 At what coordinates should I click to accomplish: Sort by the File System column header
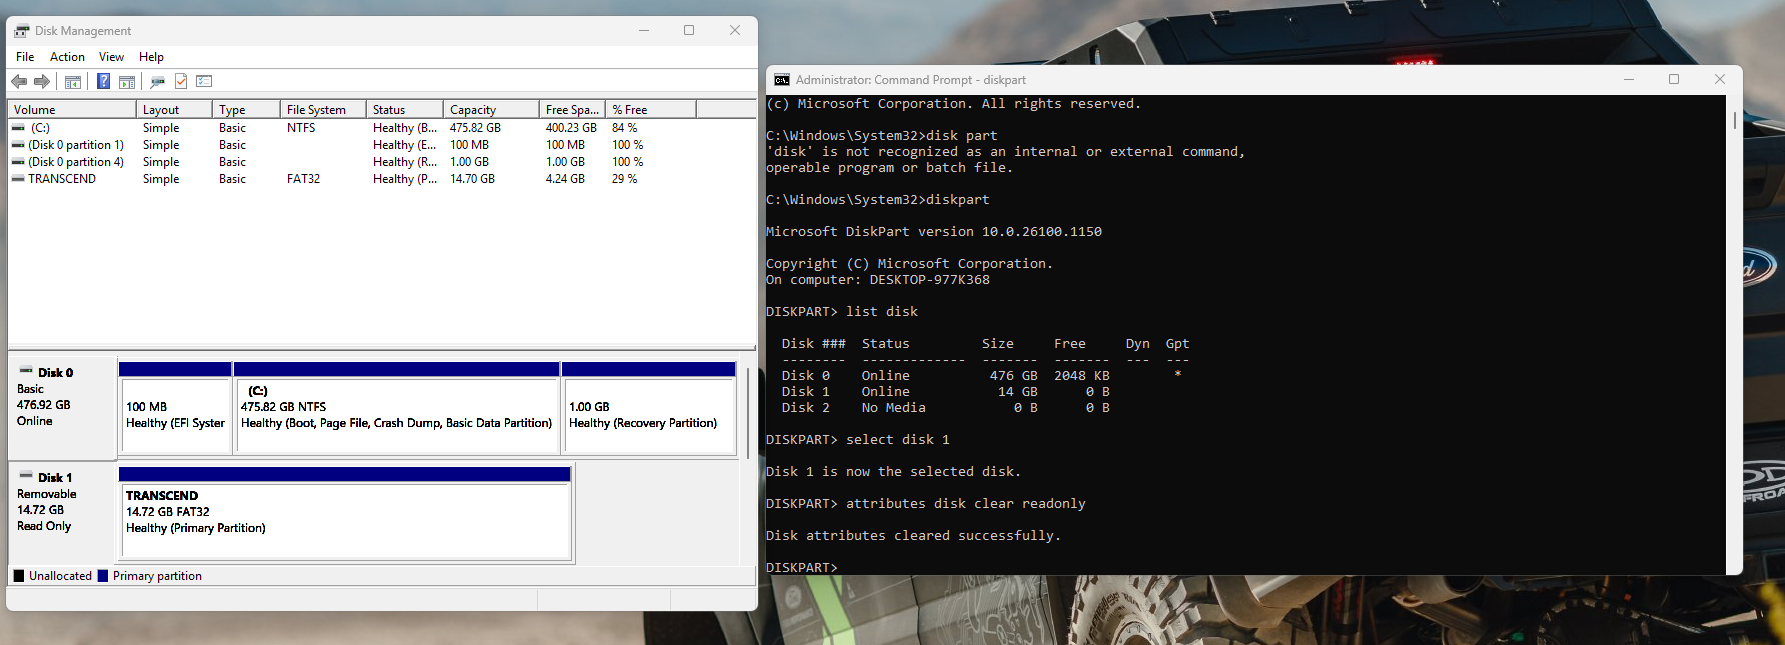coord(323,110)
